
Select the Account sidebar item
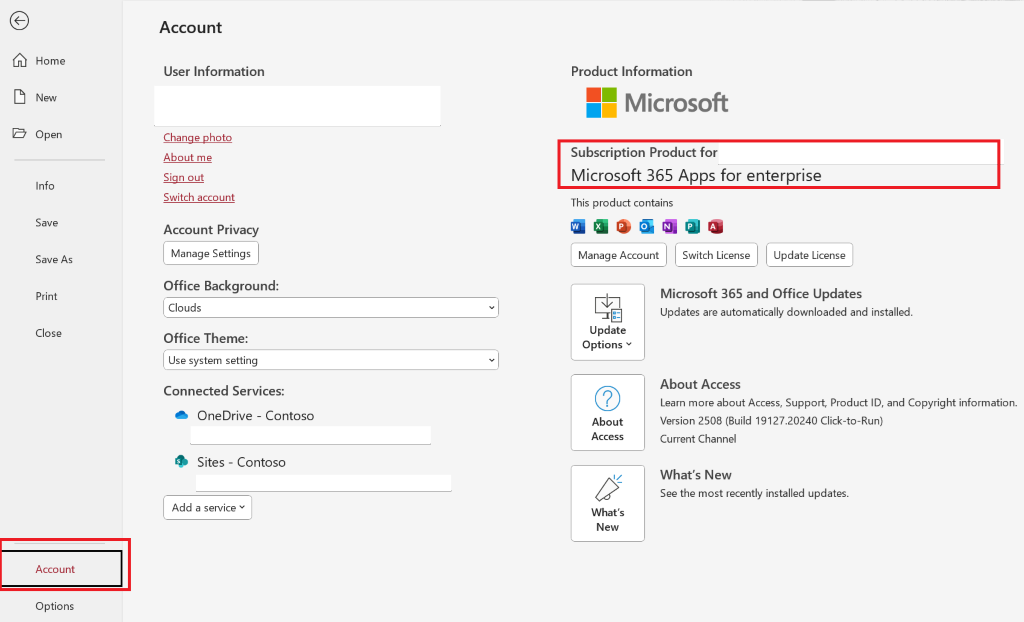click(61, 569)
